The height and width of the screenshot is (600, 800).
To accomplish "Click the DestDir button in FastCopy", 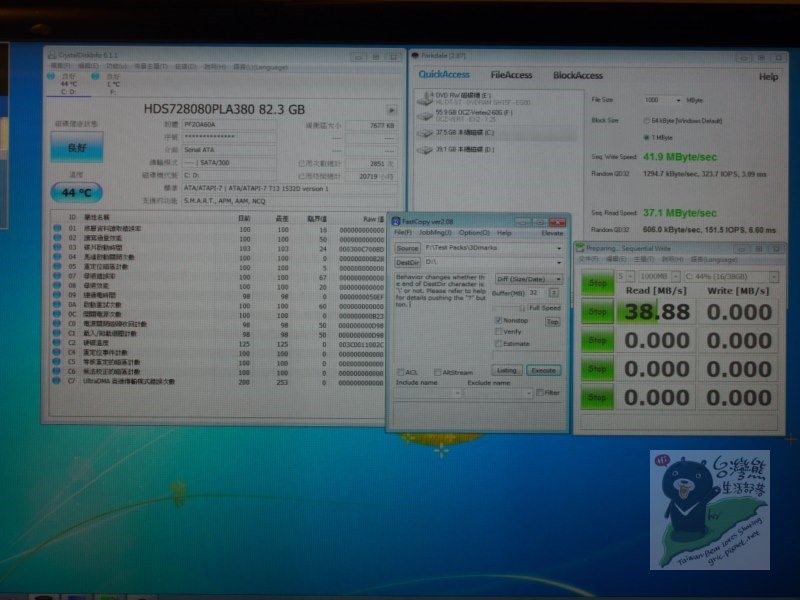I will [x=407, y=262].
